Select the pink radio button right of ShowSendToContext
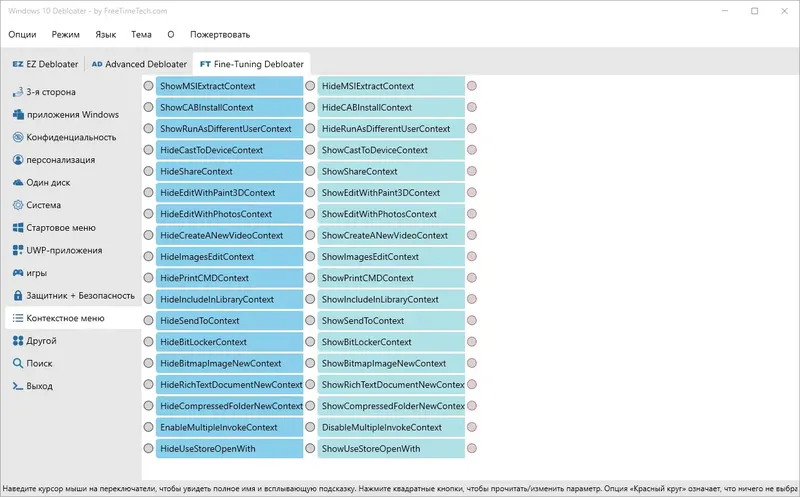 [x=472, y=321]
